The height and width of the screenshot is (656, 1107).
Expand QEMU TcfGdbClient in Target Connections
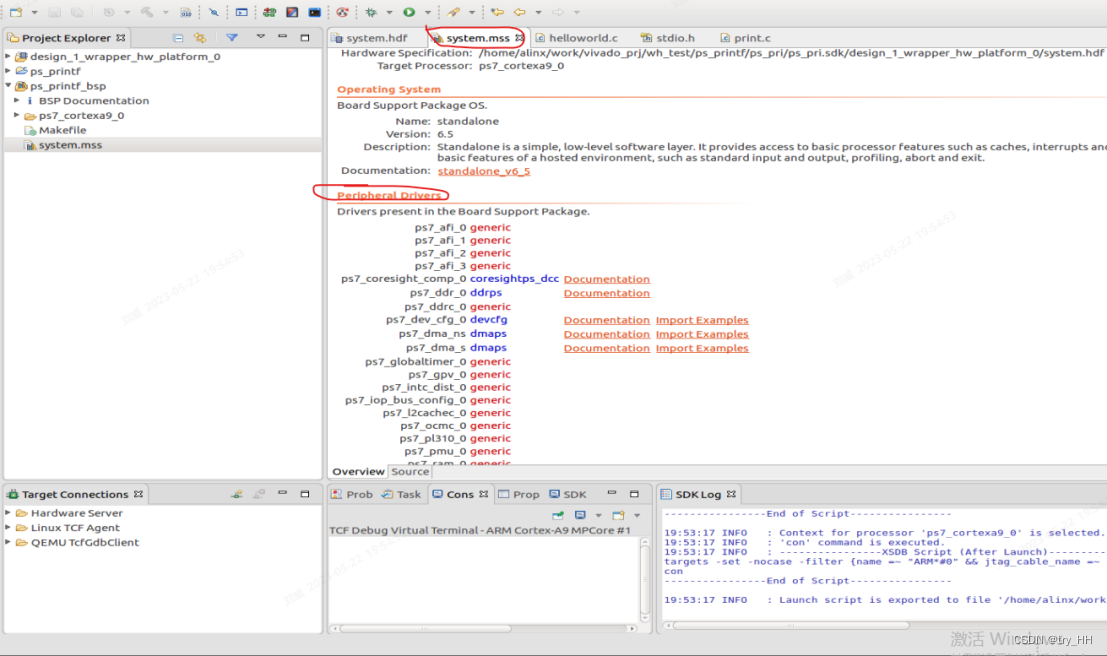8,542
